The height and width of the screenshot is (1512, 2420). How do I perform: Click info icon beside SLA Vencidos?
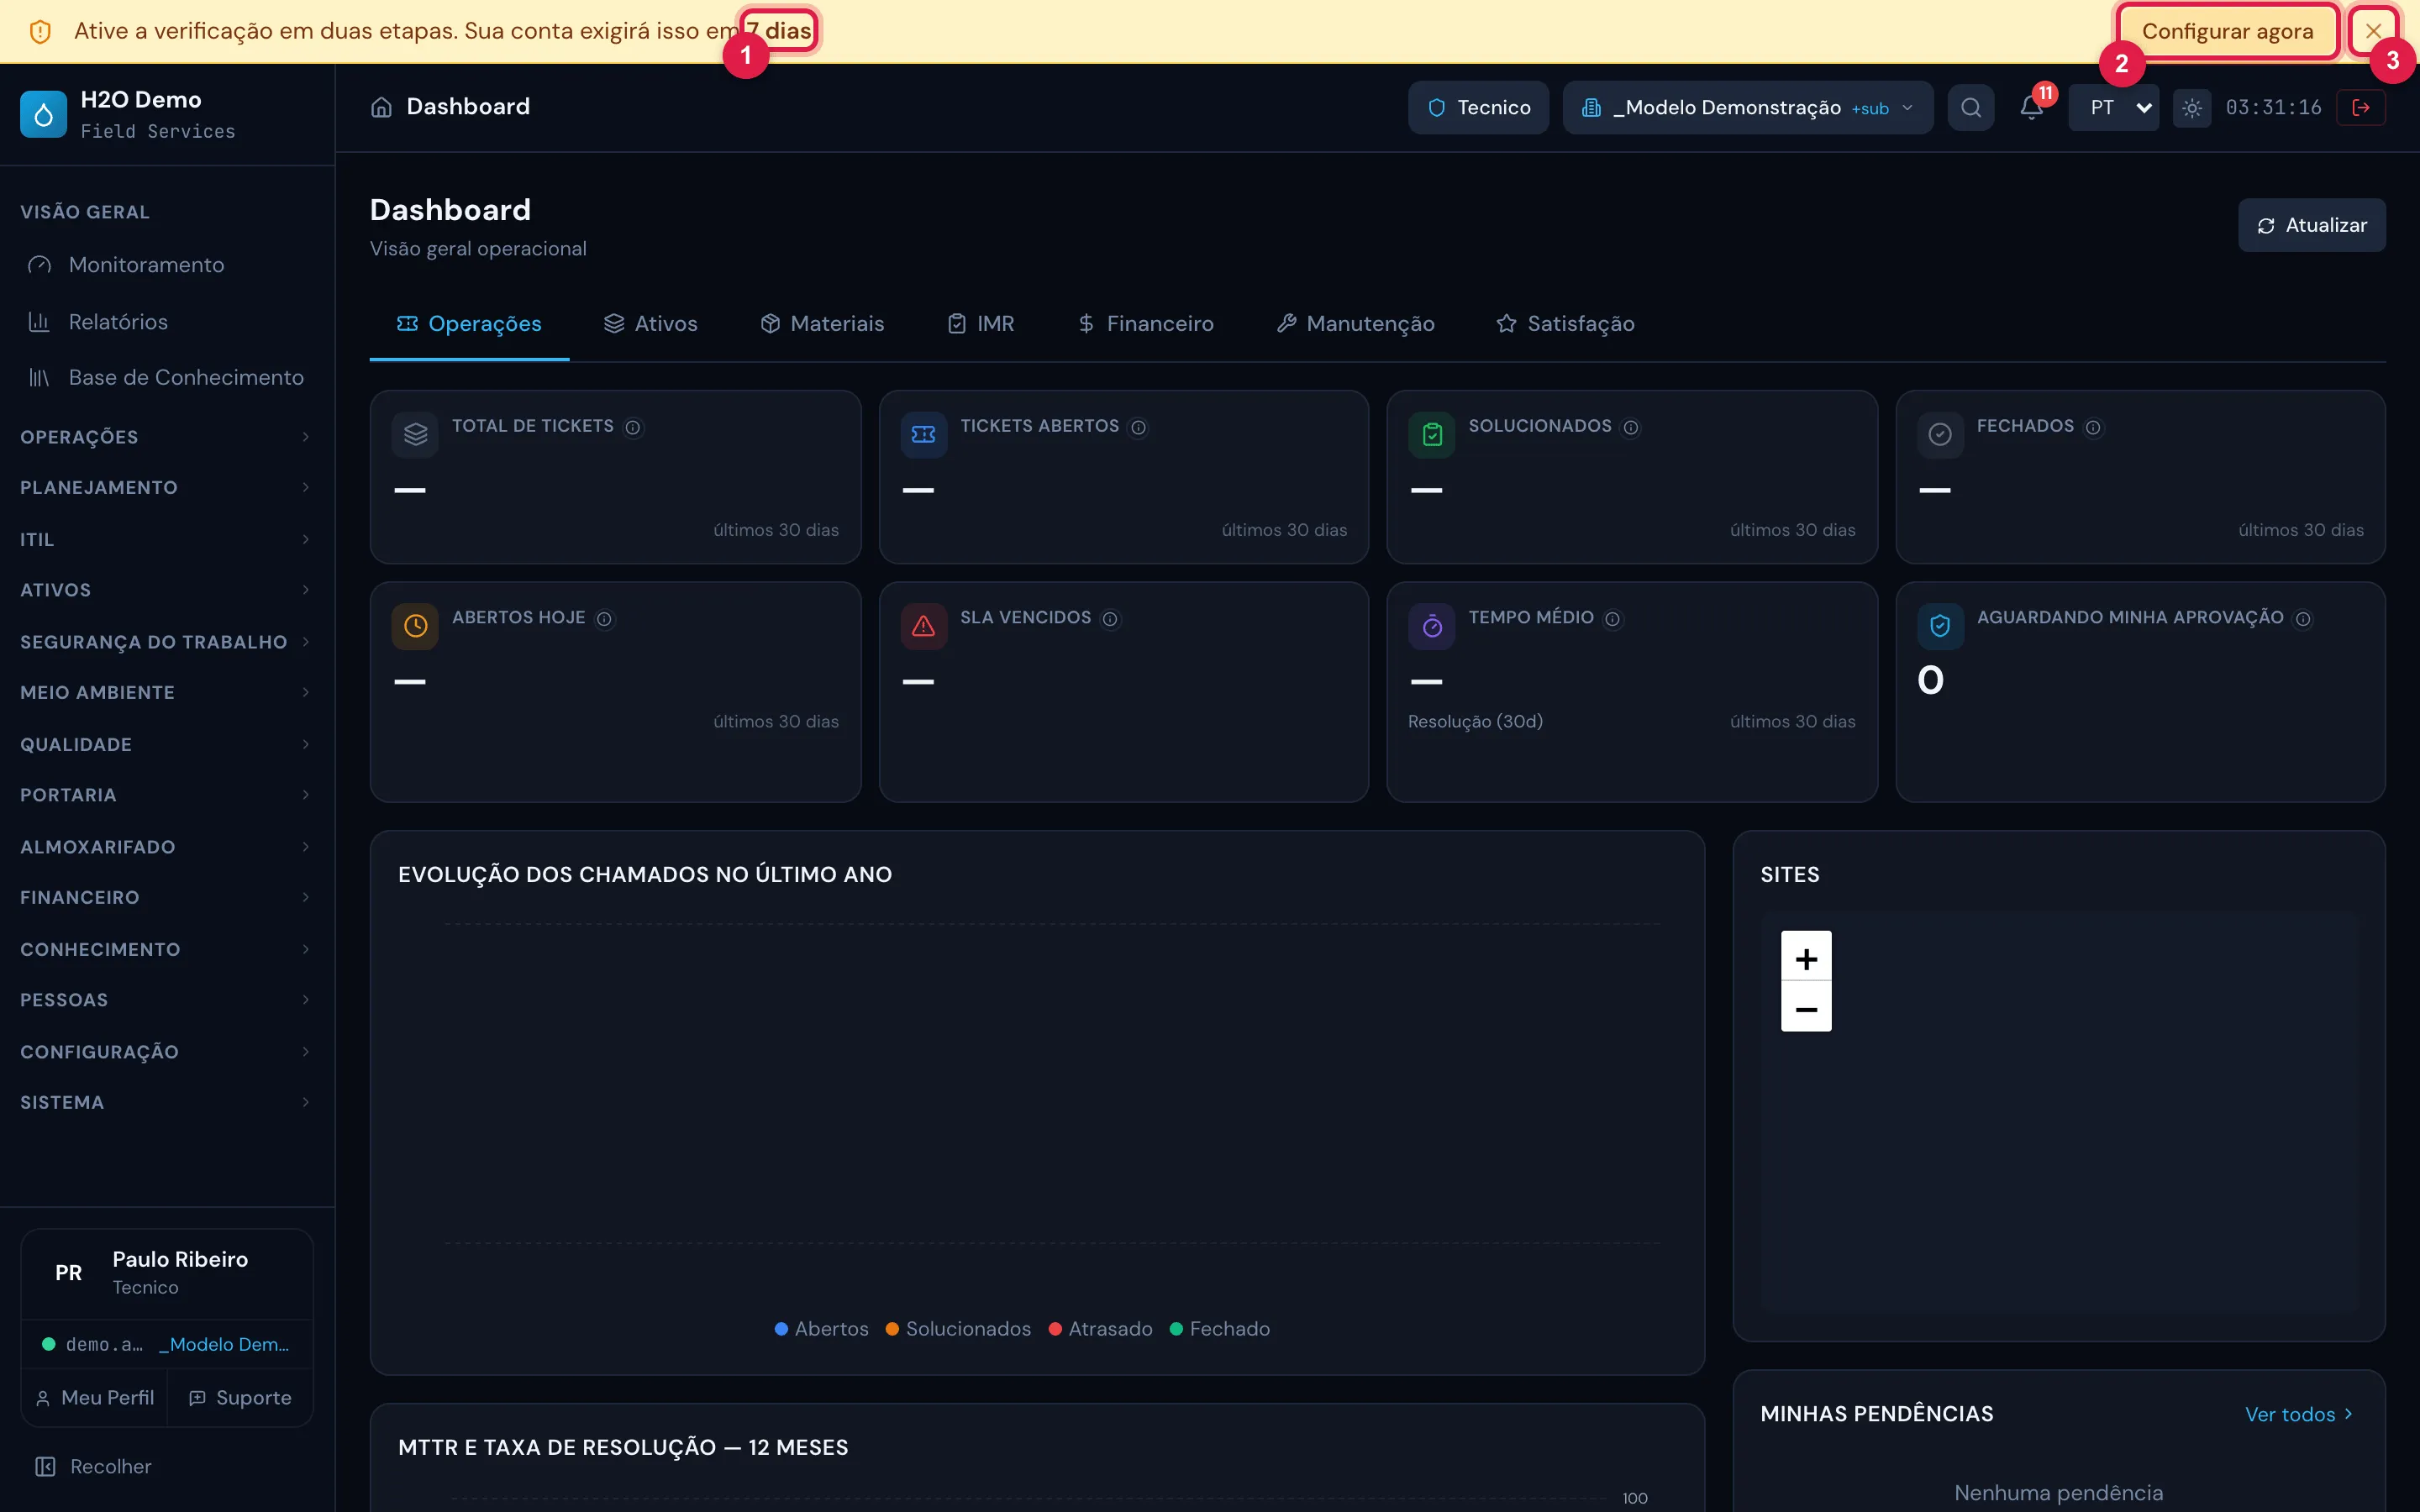1110,619
